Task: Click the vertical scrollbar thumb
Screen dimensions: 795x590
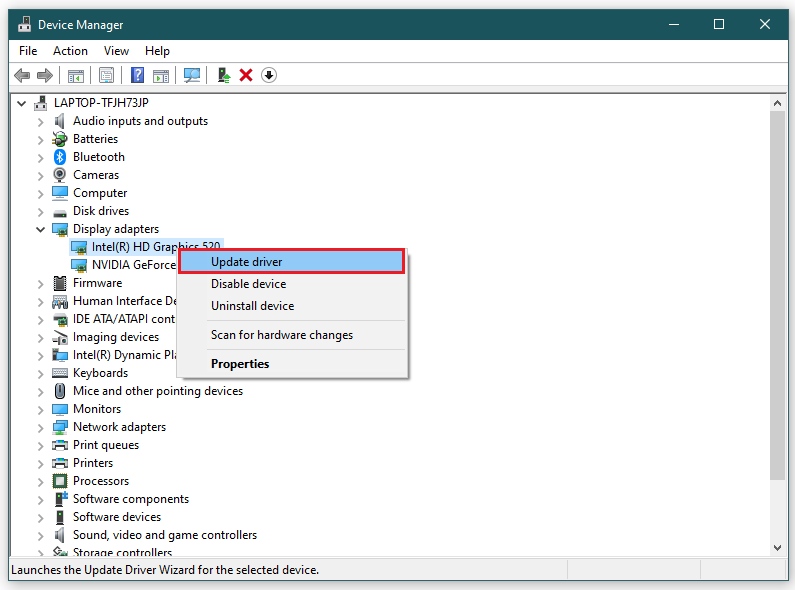Action: (777, 296)
